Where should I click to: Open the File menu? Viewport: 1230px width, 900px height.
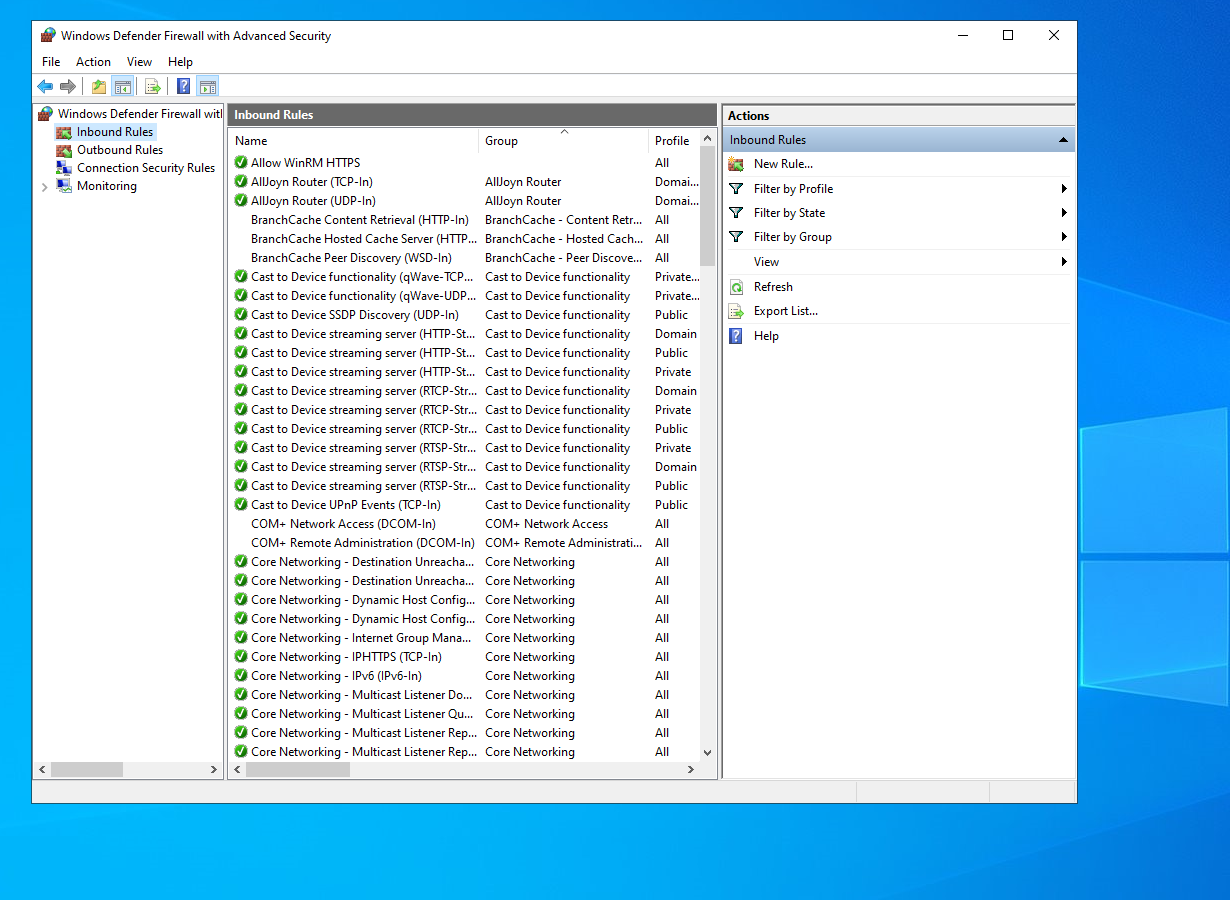[x=51, y=62]
